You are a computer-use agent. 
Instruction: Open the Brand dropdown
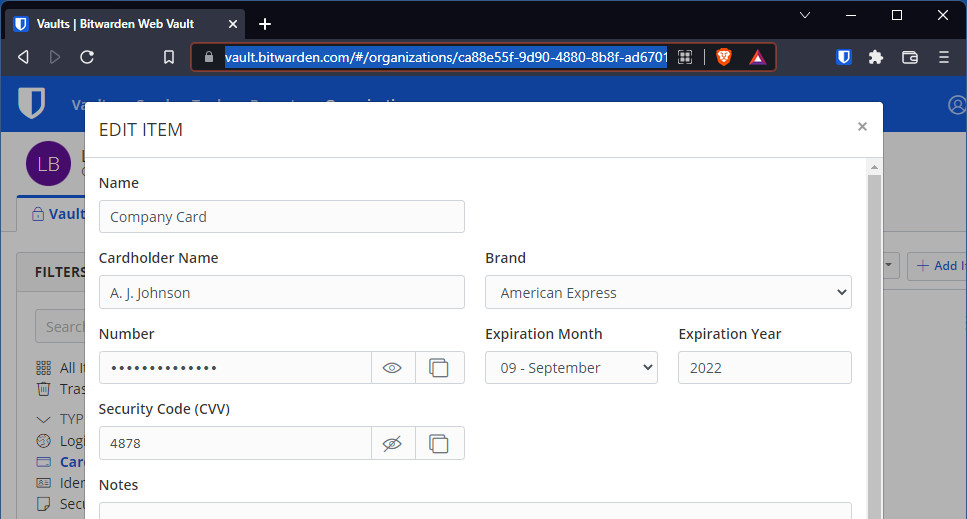click(x=668, y=293)
